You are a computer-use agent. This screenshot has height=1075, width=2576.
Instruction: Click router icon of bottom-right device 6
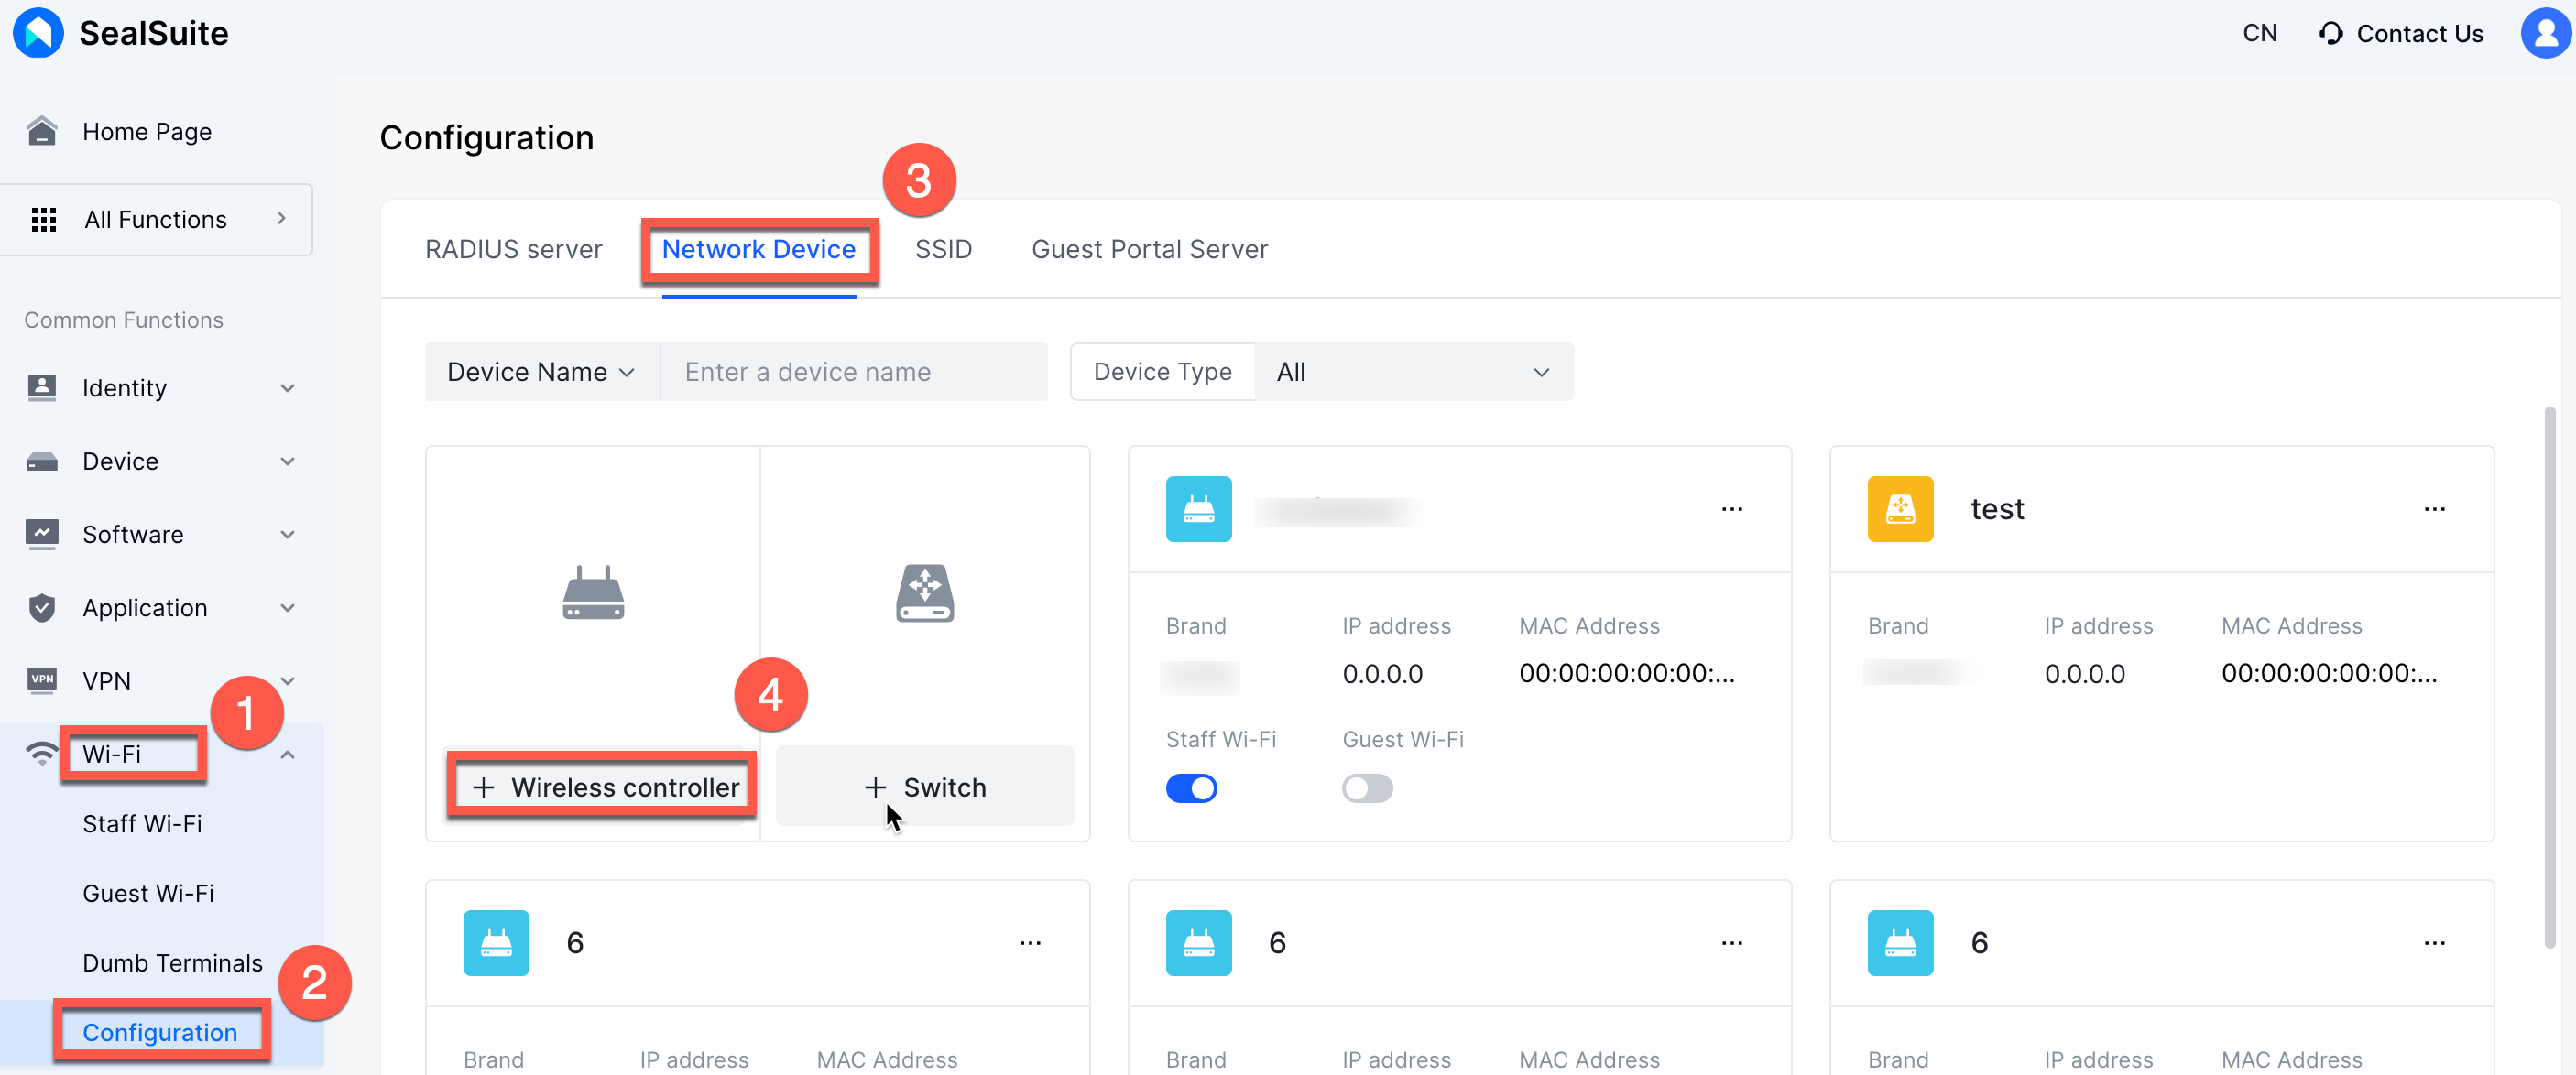(x=1900, y=943)
